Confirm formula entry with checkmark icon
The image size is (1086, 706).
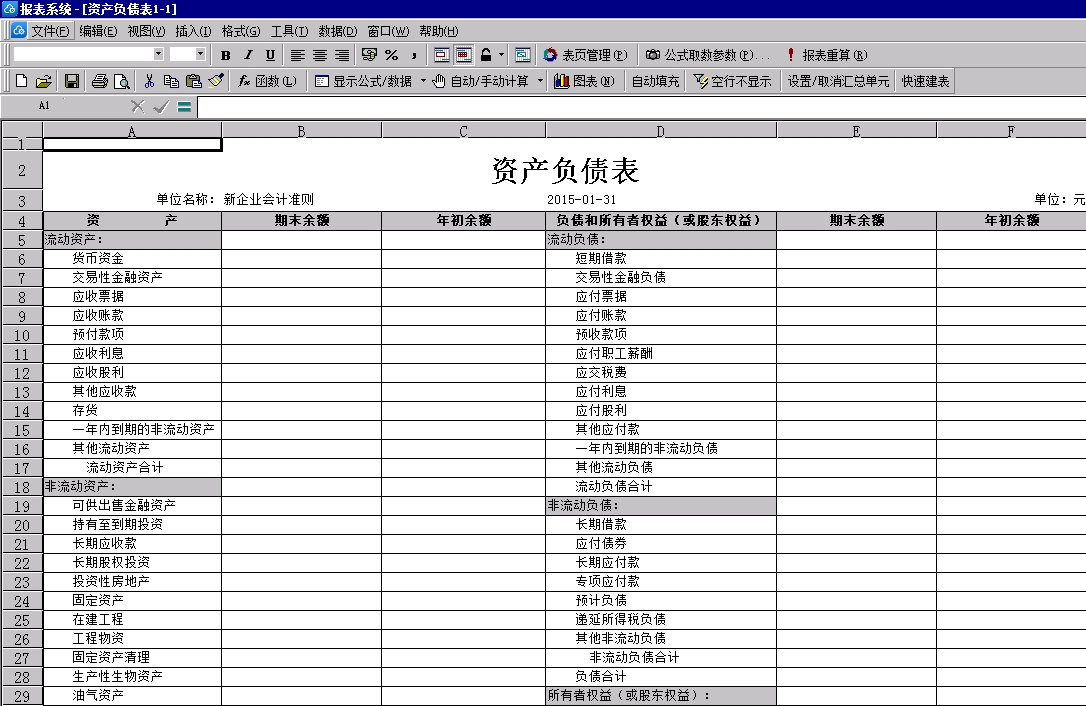tap(161, 106)
